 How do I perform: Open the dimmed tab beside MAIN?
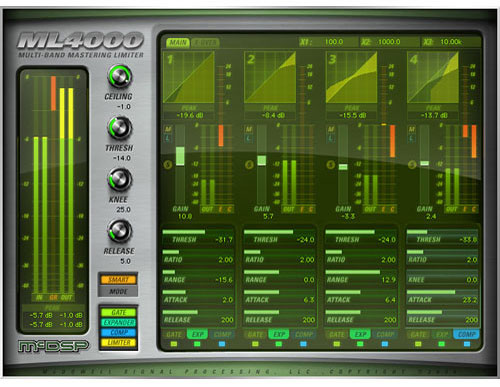205,42
